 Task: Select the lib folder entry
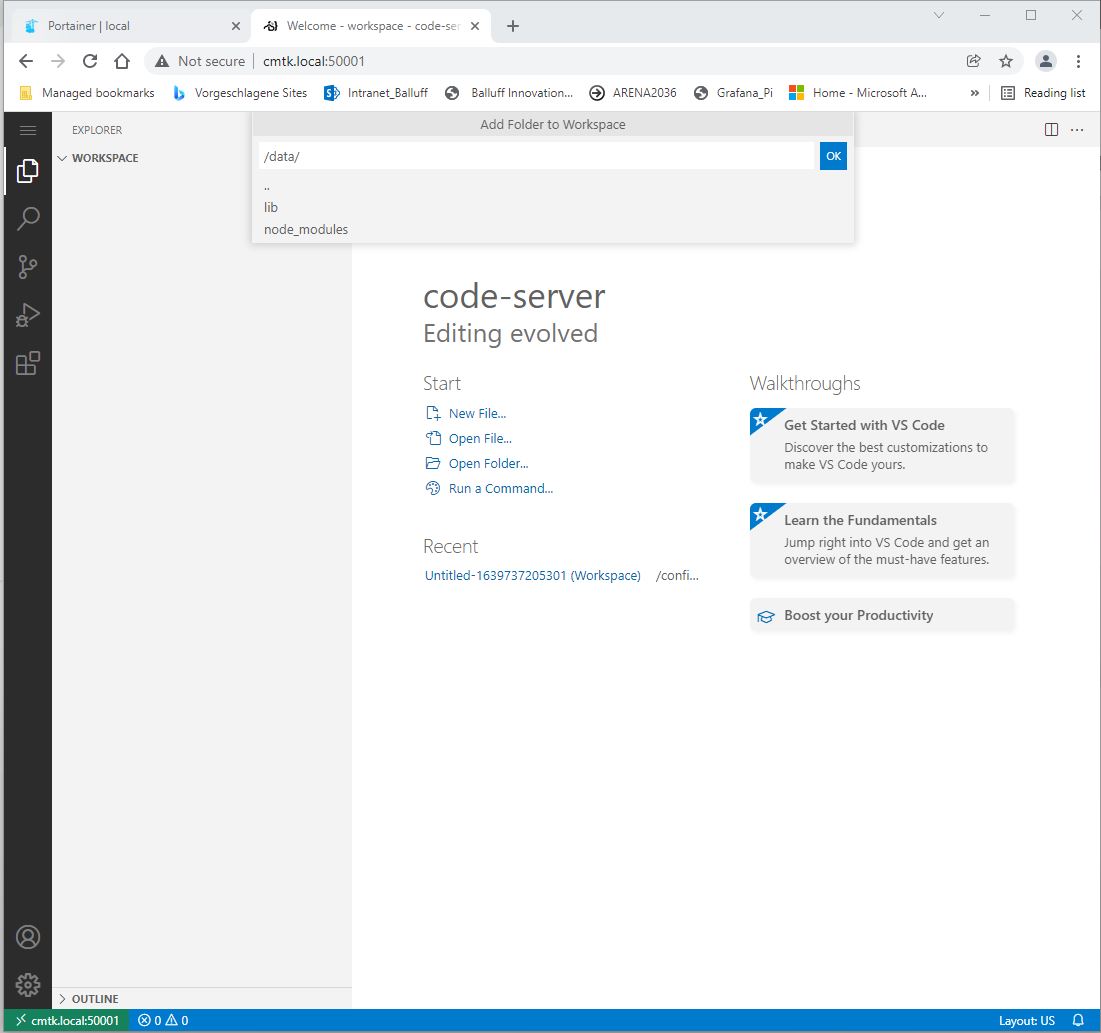click(271, 207)
